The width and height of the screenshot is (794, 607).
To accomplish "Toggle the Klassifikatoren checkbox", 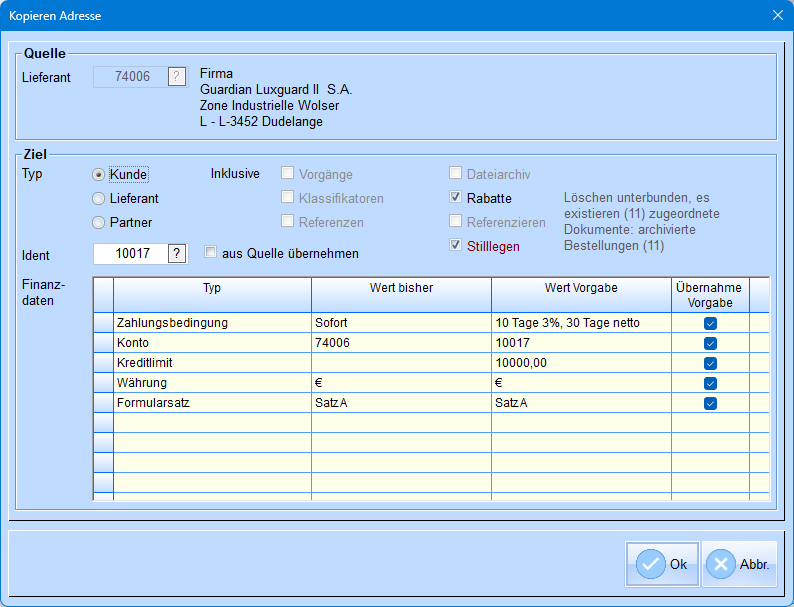I will pyautogui.click(x=287, y=197).
